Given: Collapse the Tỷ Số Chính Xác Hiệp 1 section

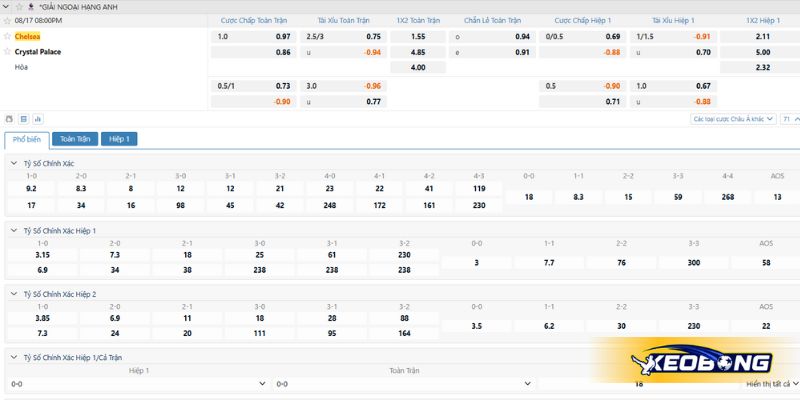Looking at the screenshot, I should 14,231.
